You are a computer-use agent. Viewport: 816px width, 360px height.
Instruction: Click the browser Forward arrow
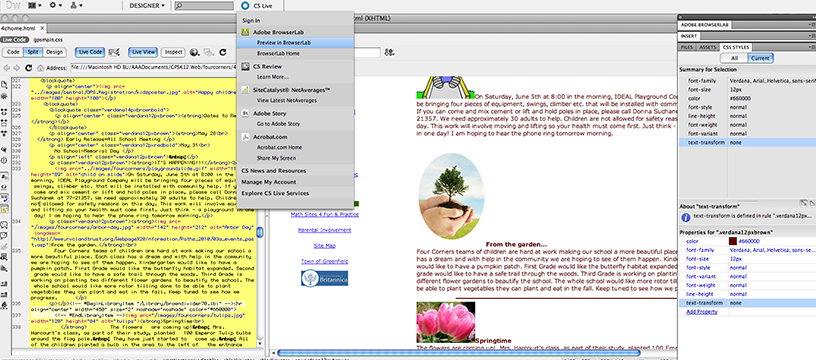17,68
